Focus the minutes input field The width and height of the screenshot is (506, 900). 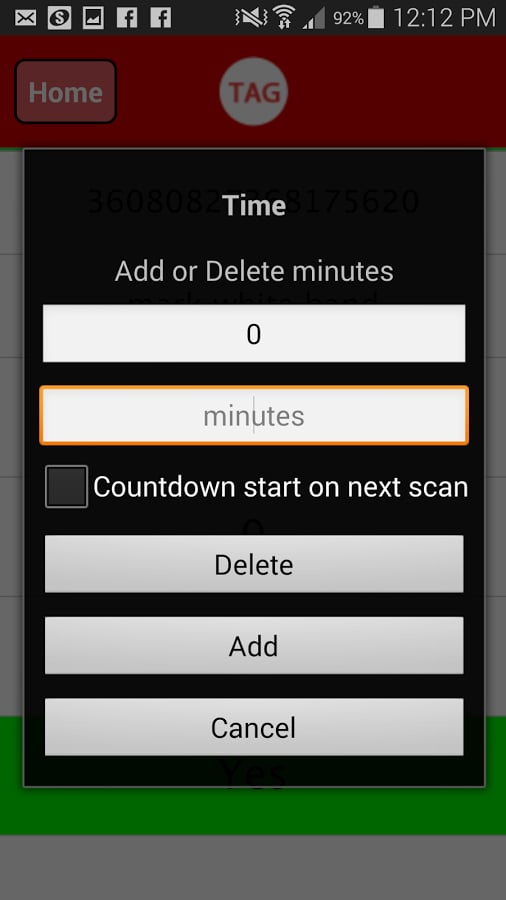tap(254, 416)
